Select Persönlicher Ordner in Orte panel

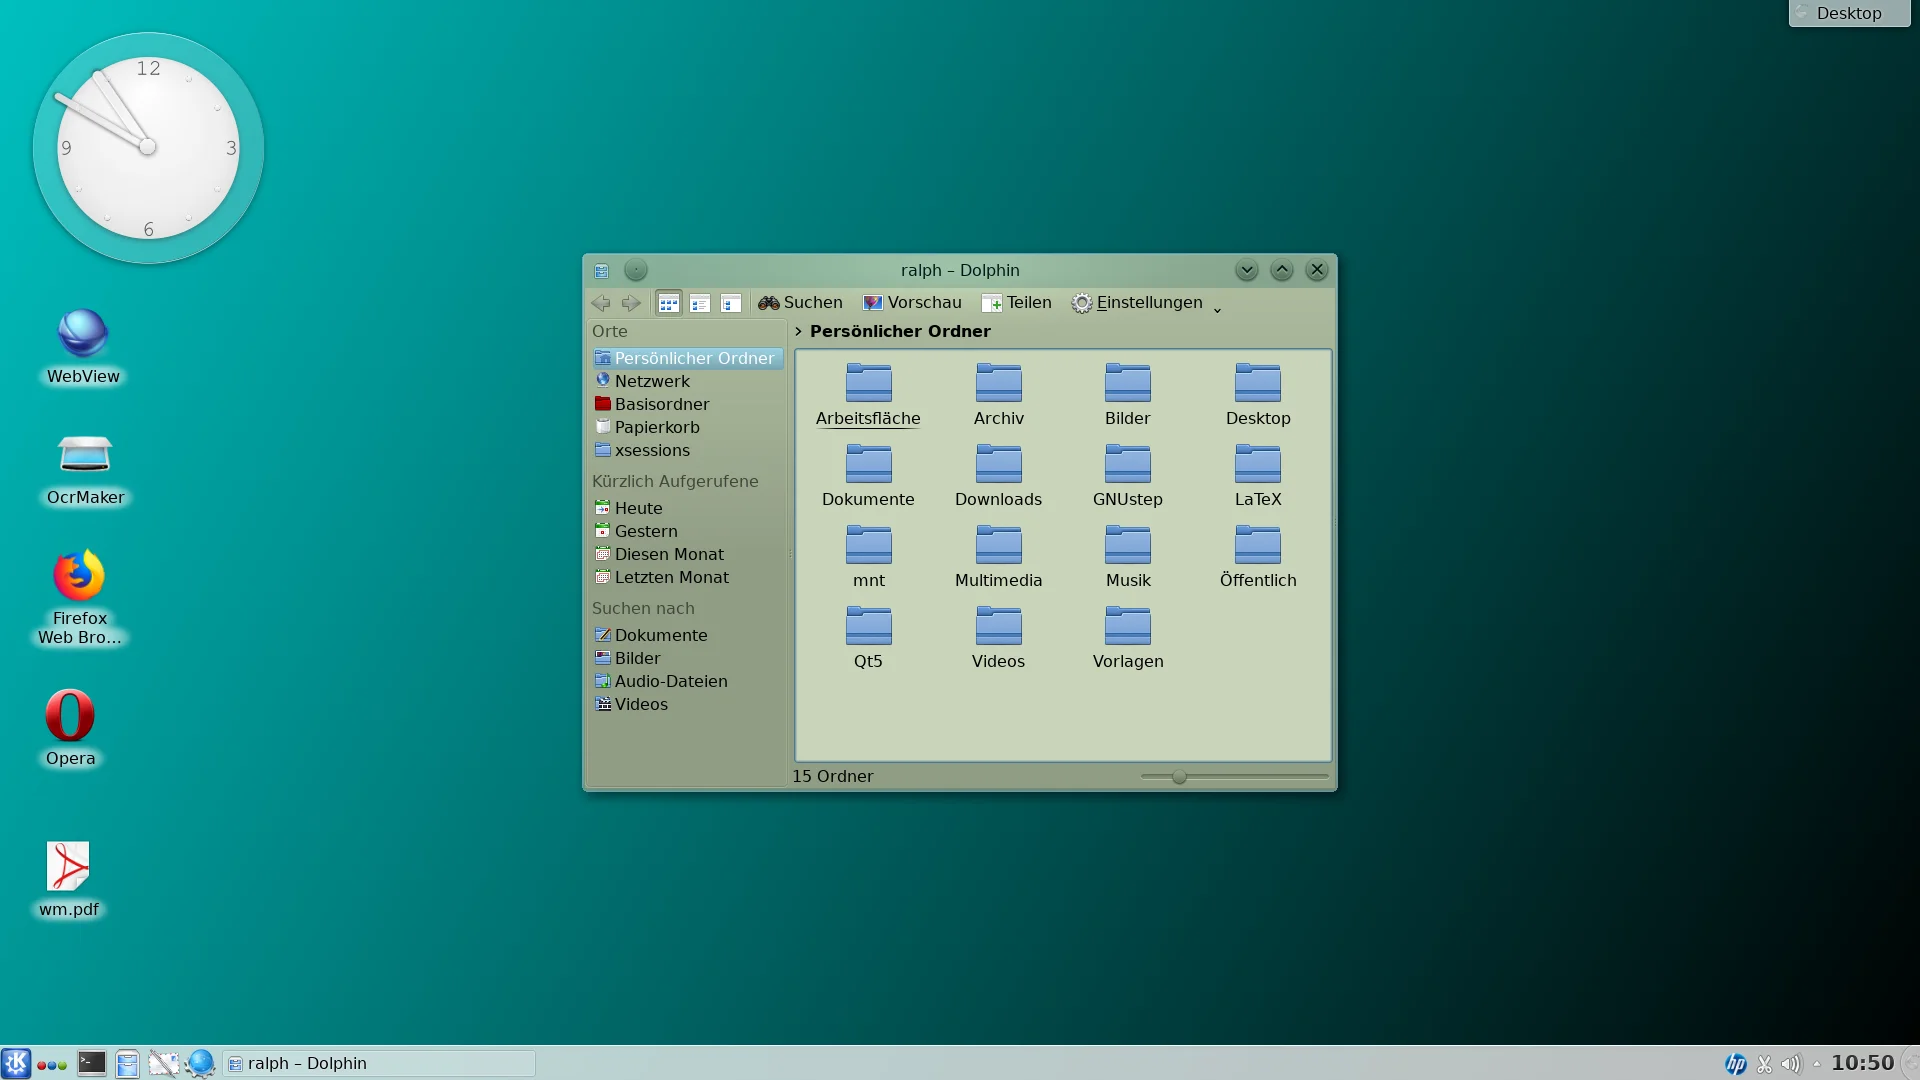tap(686, 358)
